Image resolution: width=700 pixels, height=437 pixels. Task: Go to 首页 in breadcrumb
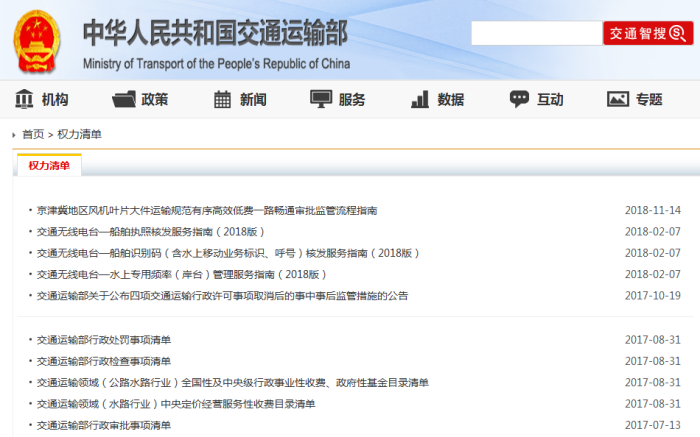(33, 134)
